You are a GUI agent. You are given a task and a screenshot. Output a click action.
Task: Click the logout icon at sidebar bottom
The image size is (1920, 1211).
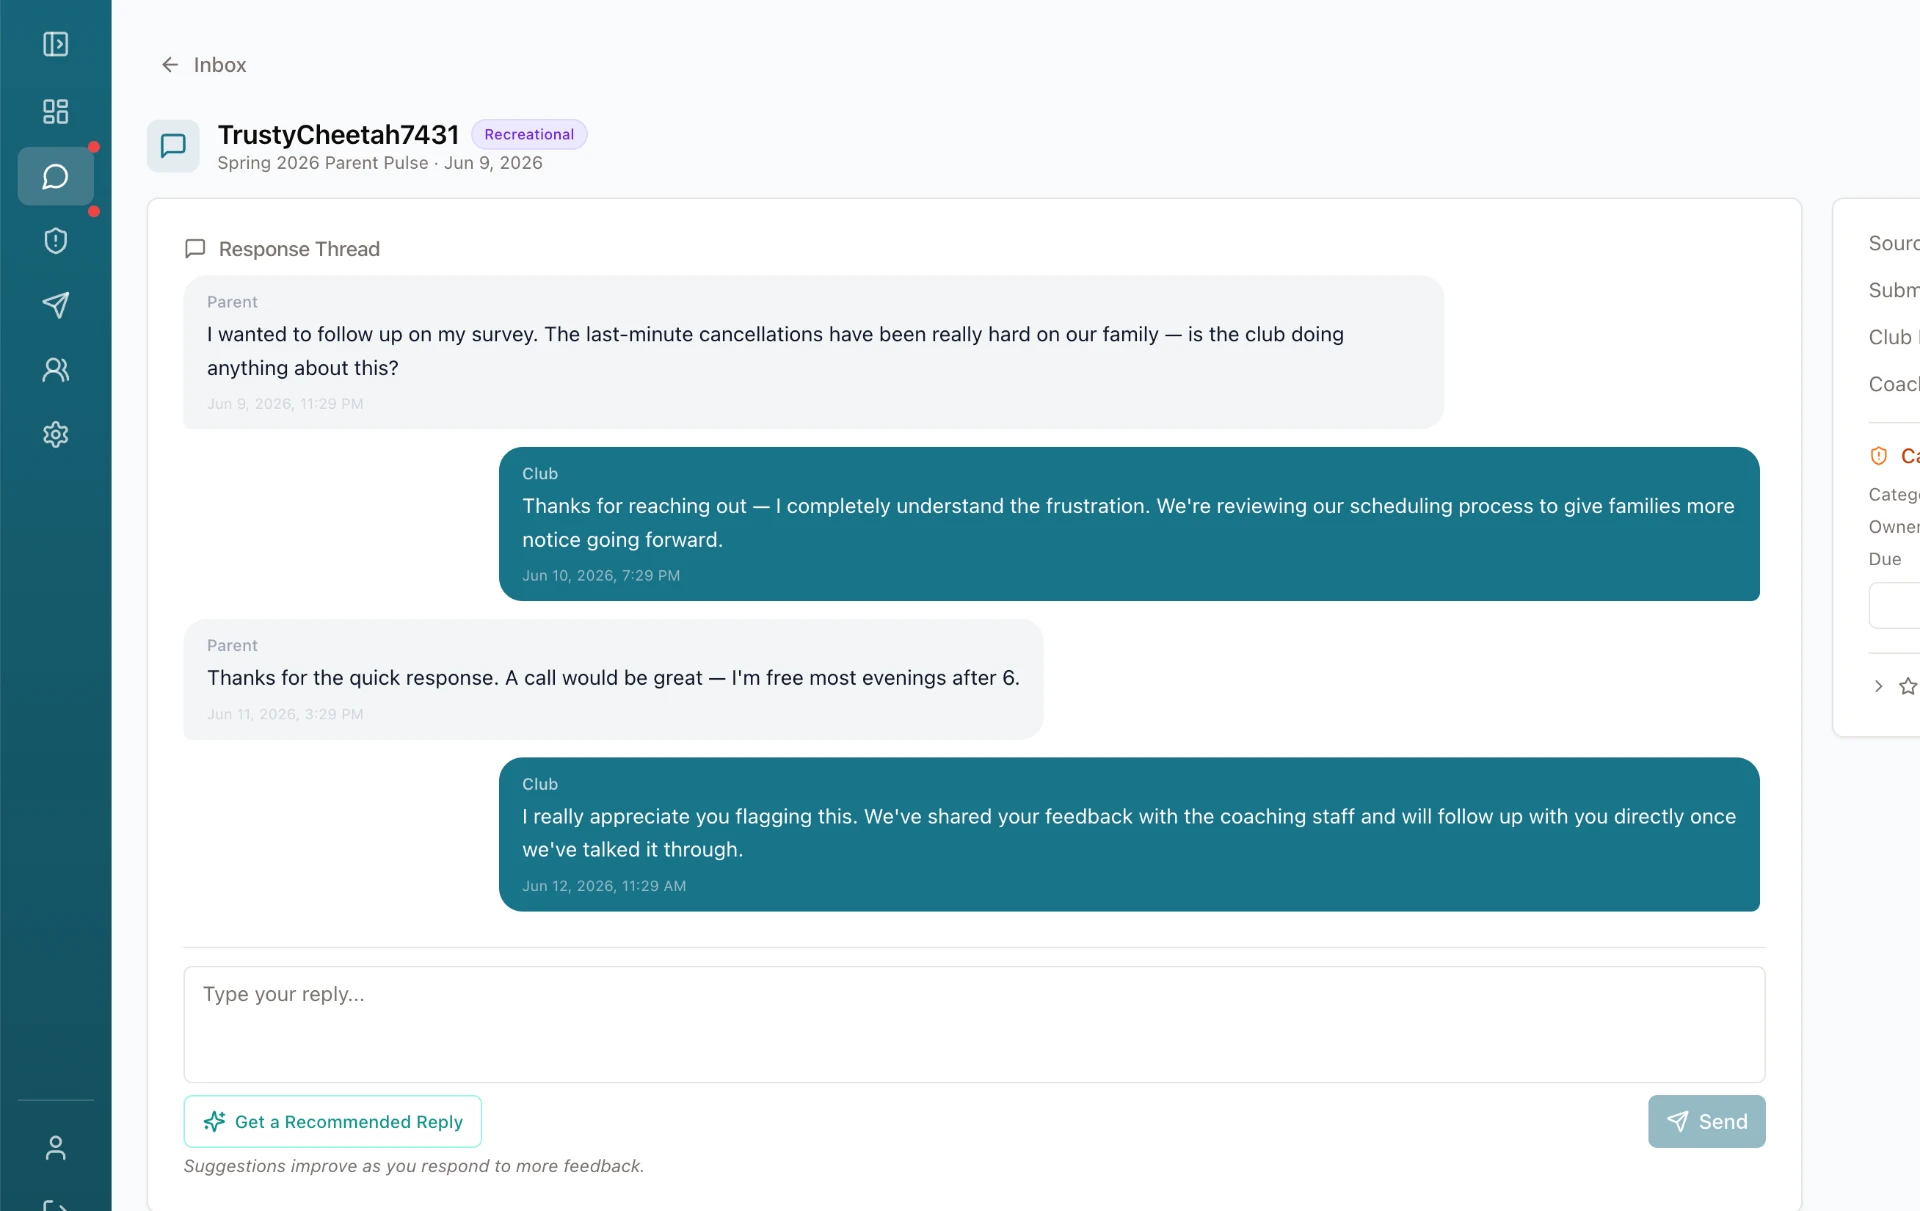pyautogui.click(x=56, y=1204)
